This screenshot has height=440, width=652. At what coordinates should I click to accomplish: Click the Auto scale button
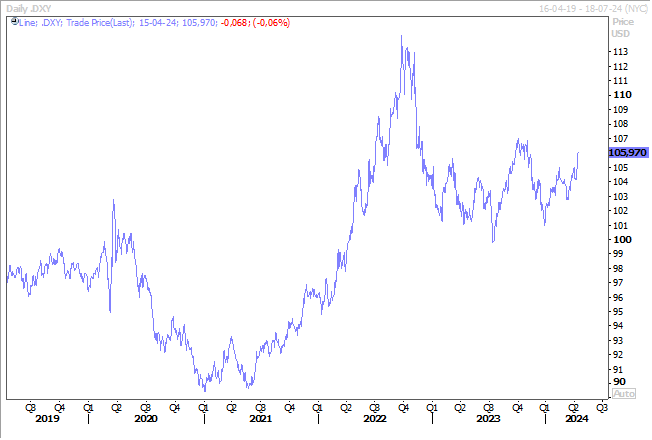(x=622, y=394)
